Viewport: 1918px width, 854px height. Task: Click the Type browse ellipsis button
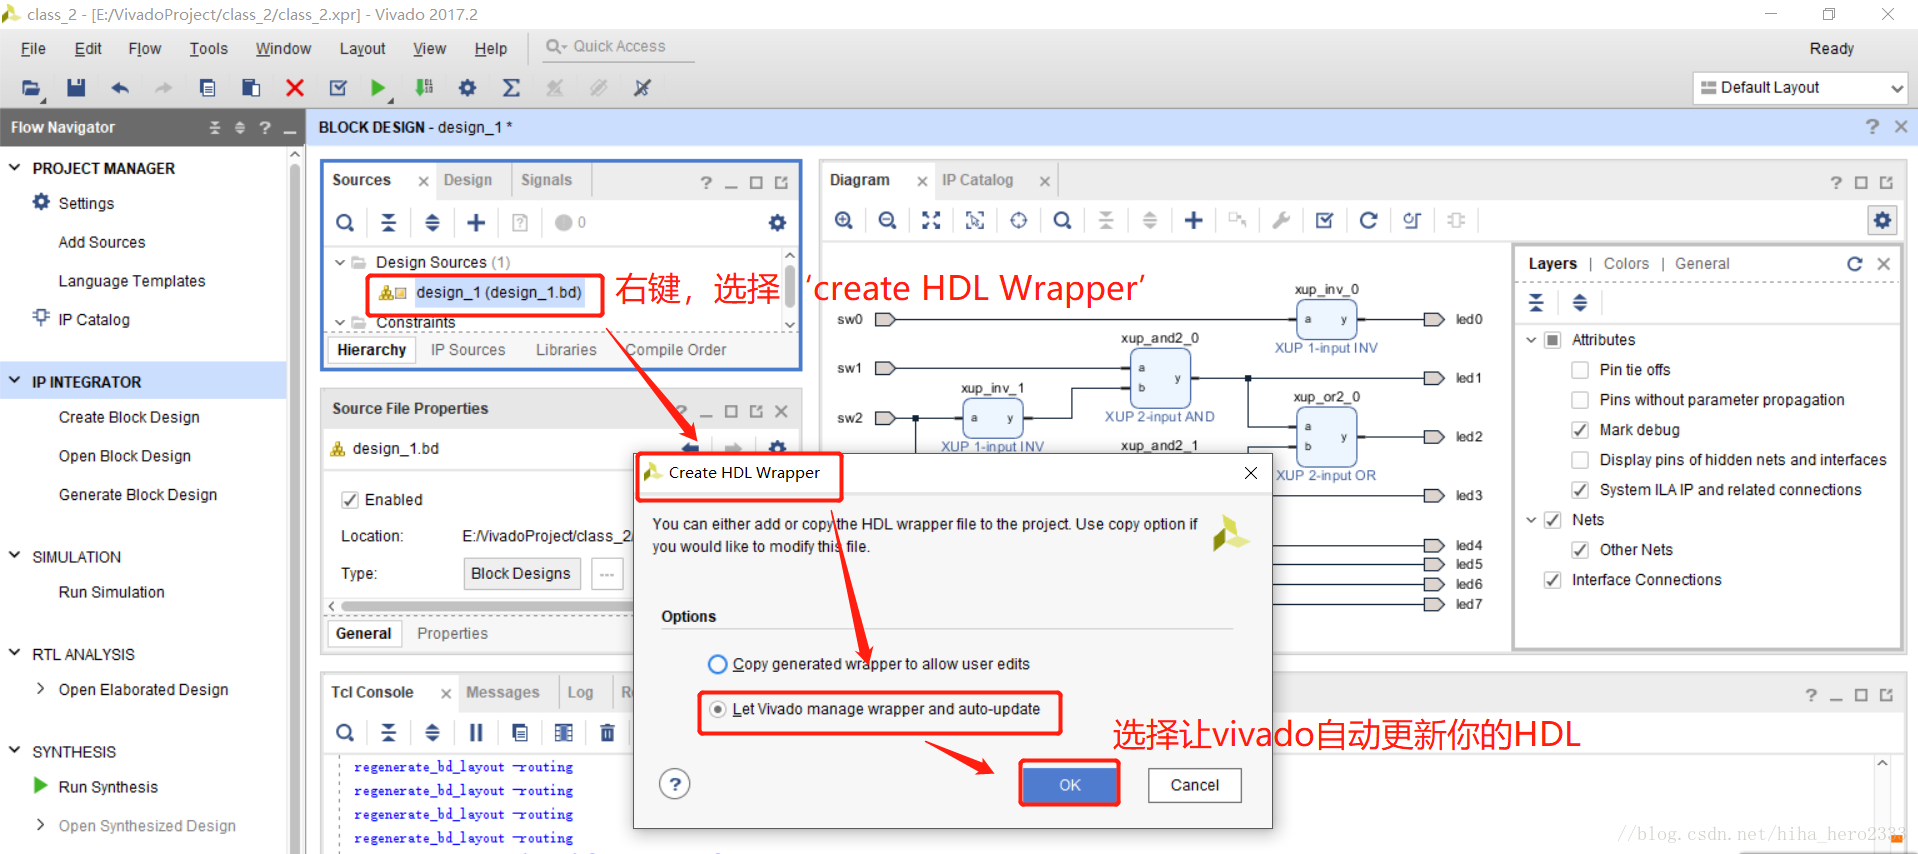point(607,574)
